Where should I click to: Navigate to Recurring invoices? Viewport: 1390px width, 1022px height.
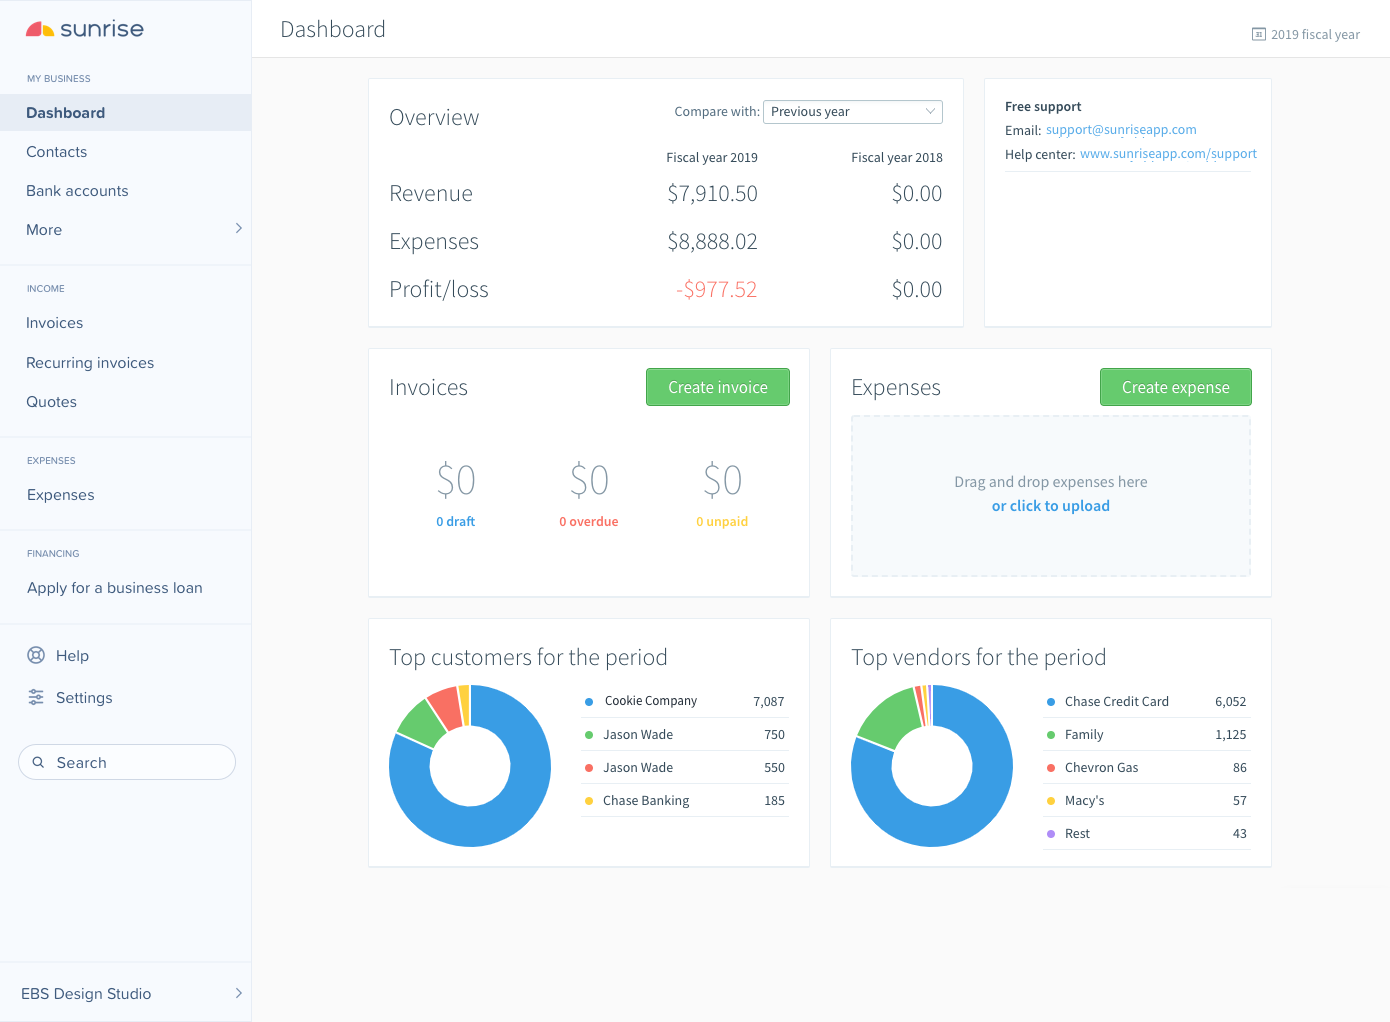[89, 362]
